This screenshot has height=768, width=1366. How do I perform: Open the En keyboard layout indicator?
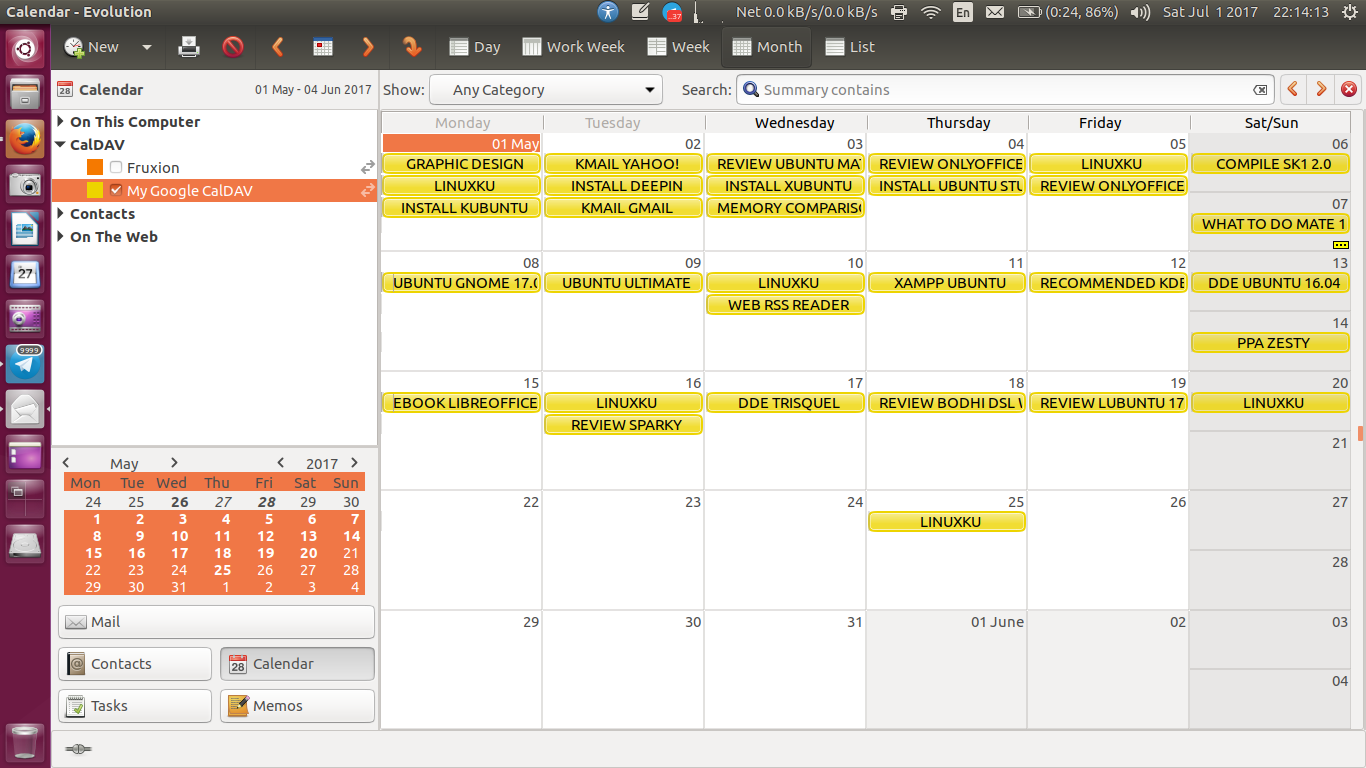963,12
